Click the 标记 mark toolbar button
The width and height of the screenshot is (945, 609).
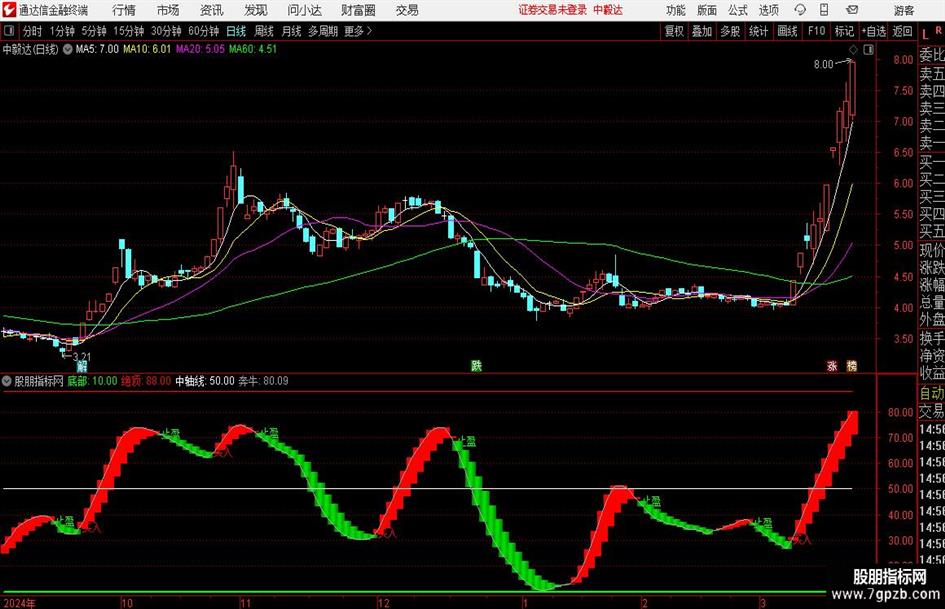[844, 31]
